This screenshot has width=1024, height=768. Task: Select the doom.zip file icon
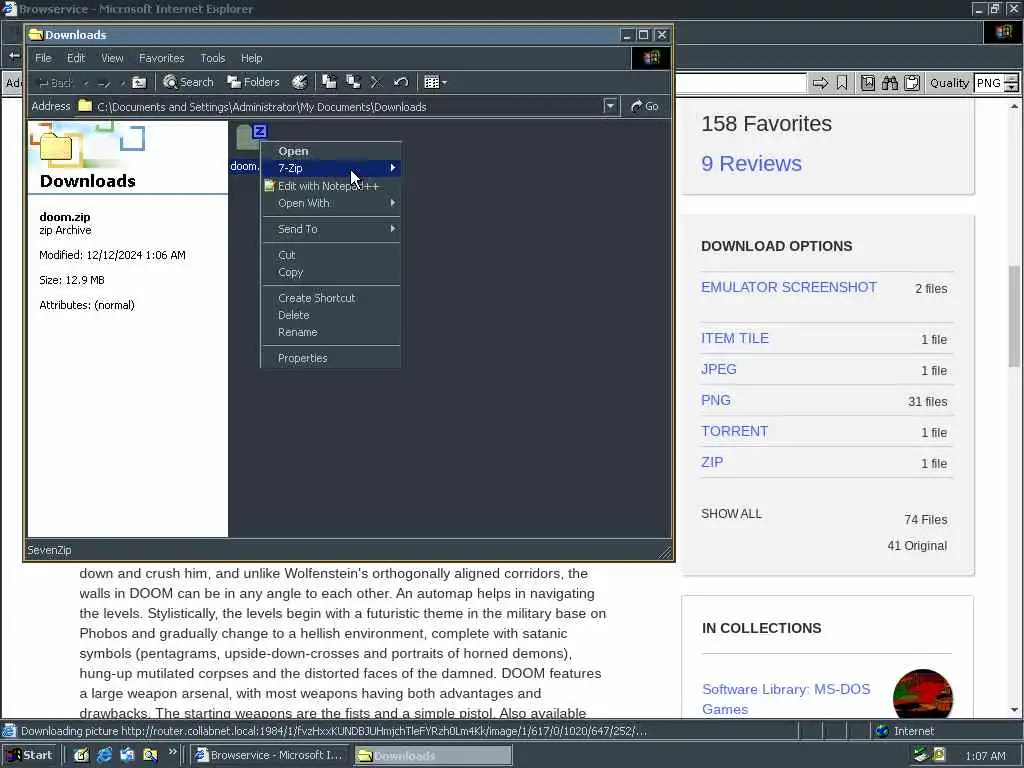click(249, 138)
